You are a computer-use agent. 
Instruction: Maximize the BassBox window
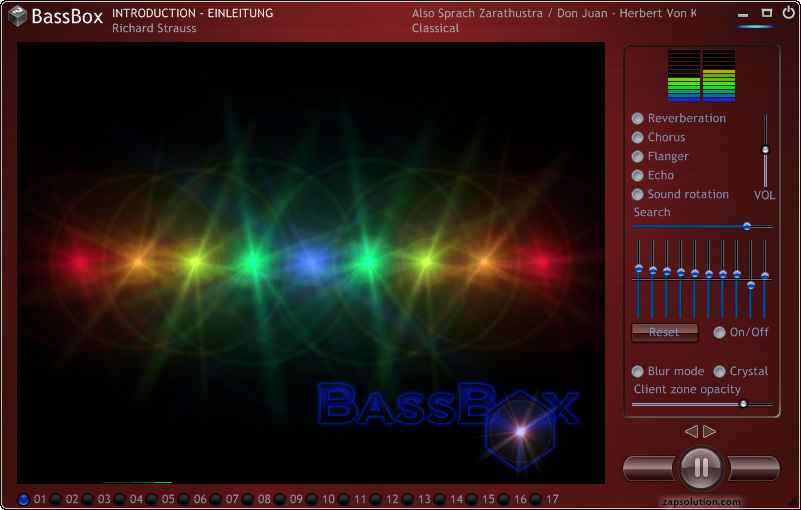(x=766, y=13)
